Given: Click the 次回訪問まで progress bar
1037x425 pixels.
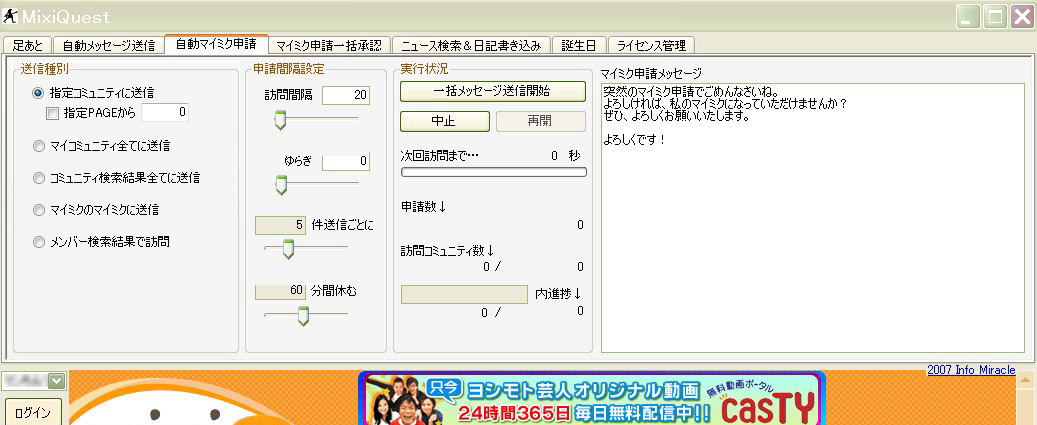Looking at the screenshot, I should click(x=493, y=173).
